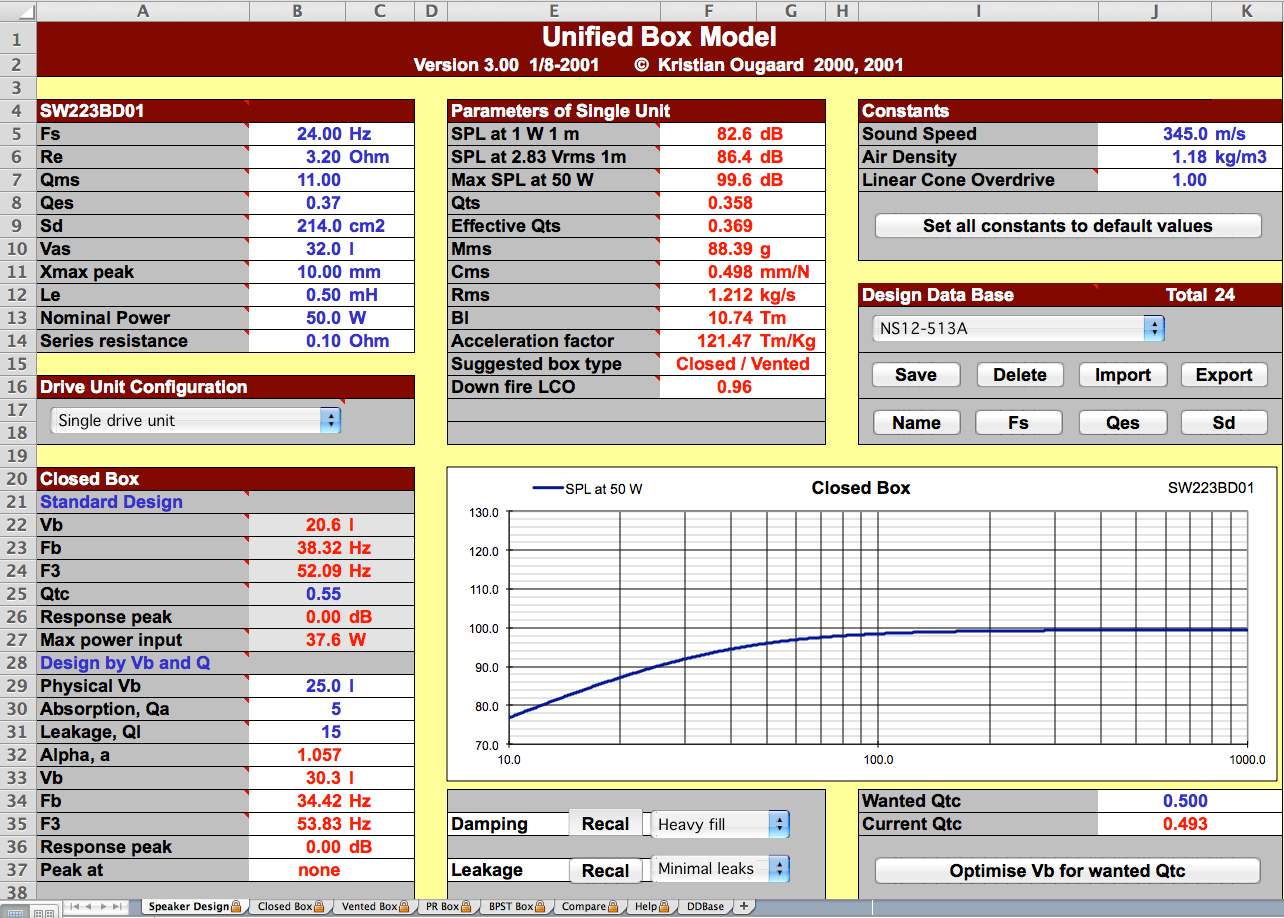Open the Drive Unit Configuration dropdown
The image size is (1284, 918).
tap(196, 420)
